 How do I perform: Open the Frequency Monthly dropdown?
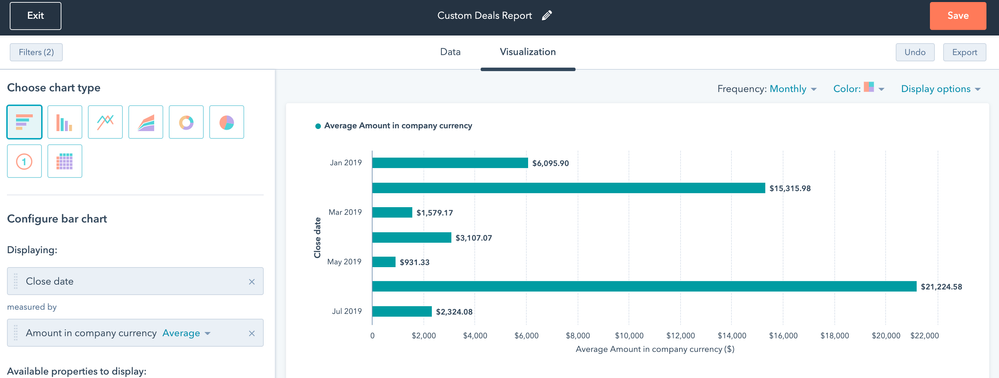793,89
